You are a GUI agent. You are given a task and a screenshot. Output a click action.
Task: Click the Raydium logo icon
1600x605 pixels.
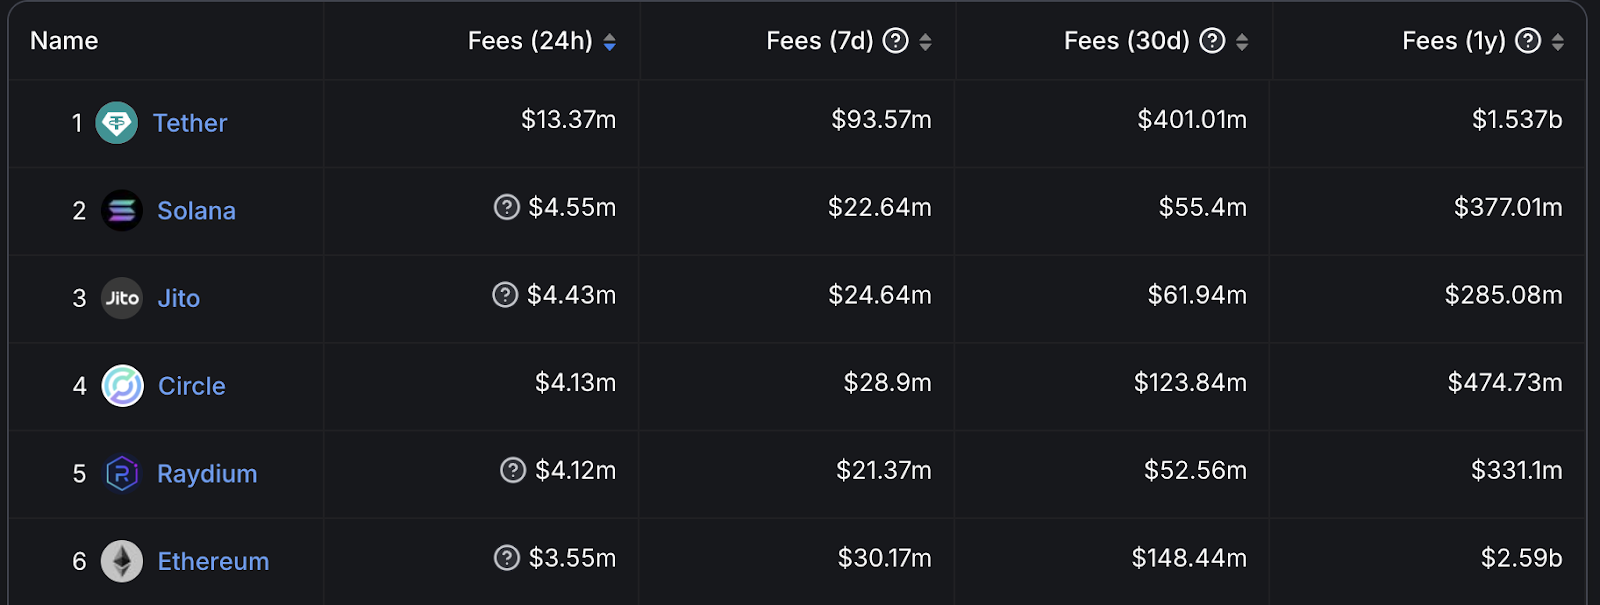(x=122, y=474)
